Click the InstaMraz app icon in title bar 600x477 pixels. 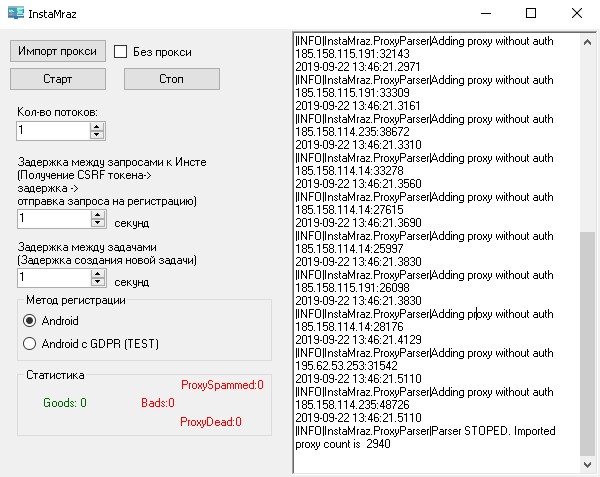pos(16,13)
